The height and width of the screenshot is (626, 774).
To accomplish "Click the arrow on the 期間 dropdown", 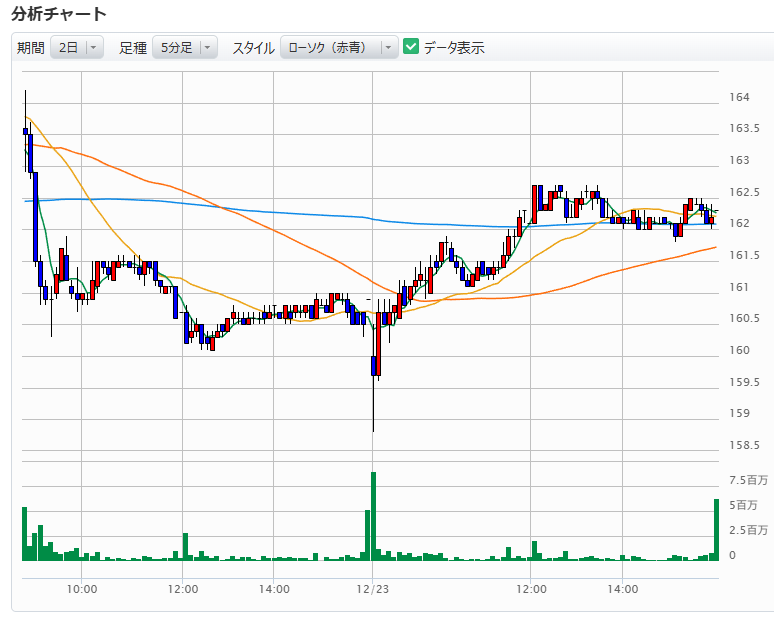I will (93, 47).
